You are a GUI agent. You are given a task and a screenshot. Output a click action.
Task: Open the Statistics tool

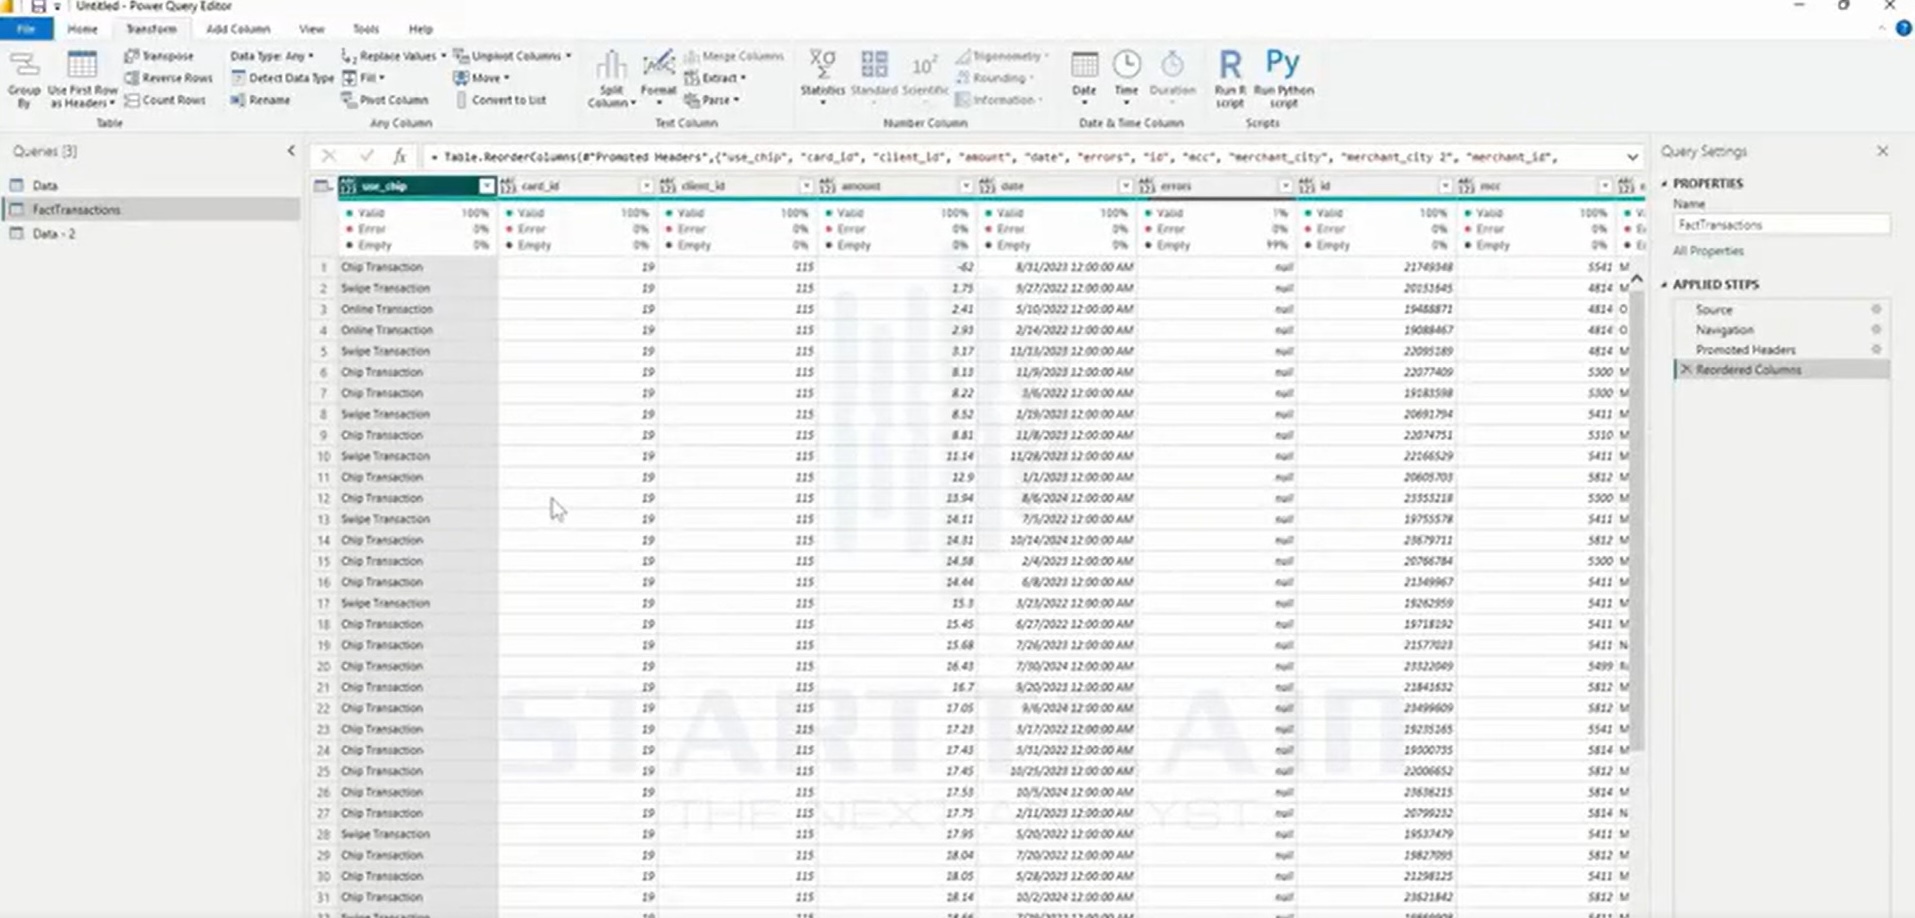[x=822, y=77]
